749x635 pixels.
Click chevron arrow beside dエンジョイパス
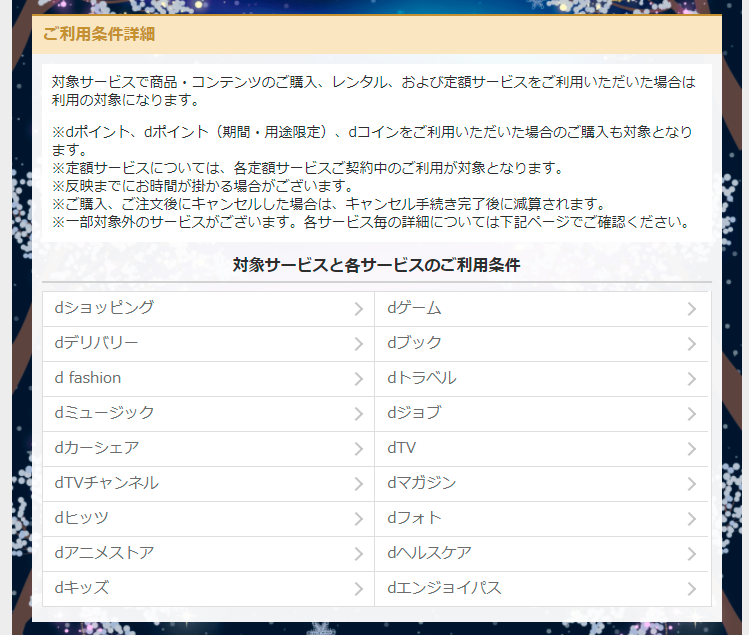692,589
